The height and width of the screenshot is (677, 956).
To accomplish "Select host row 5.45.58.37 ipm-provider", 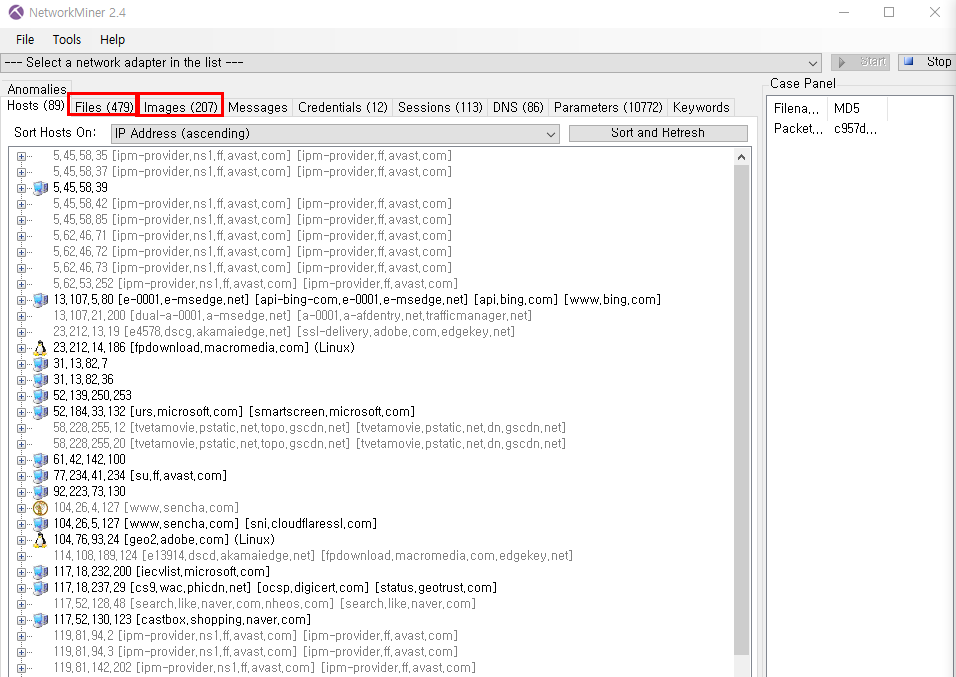I will point(252,172).
